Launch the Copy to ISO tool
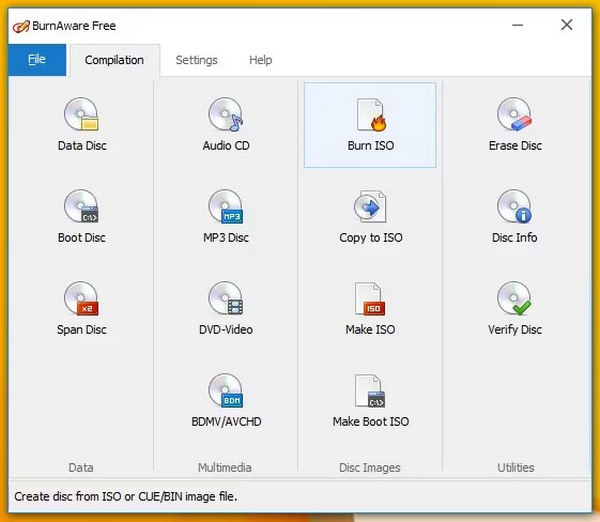600x522 pixels. pos(370,216)
